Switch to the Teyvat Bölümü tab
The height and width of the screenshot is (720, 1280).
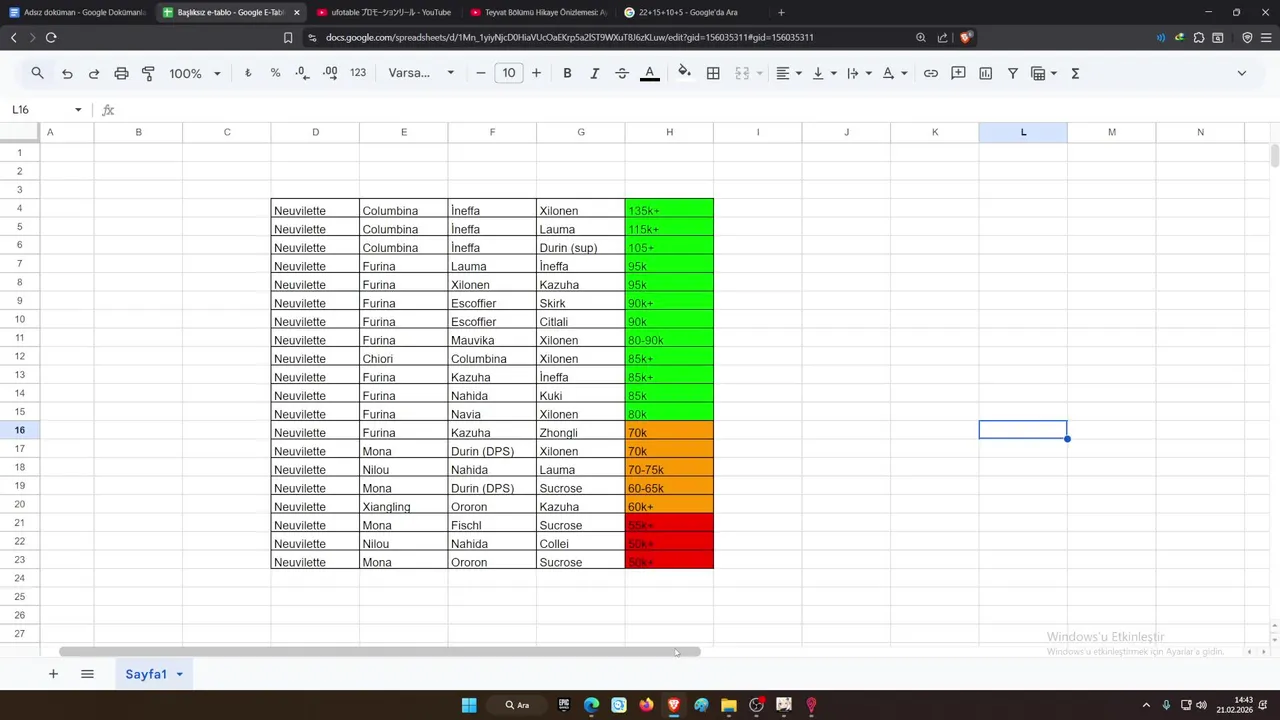click(538, 12)
